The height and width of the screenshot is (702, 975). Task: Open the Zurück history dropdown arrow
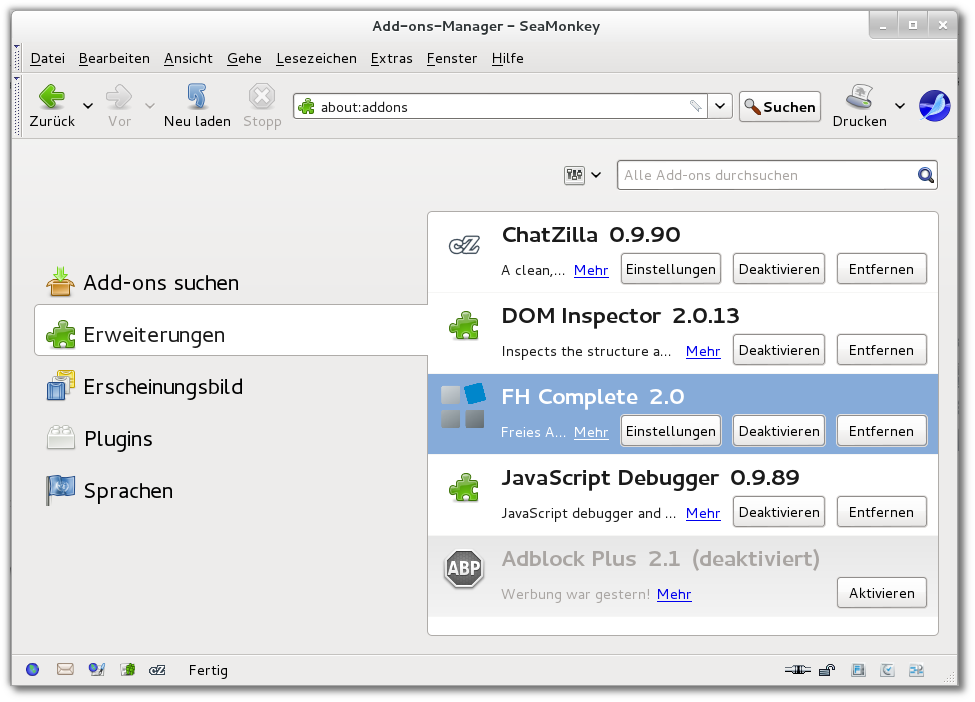88,105
